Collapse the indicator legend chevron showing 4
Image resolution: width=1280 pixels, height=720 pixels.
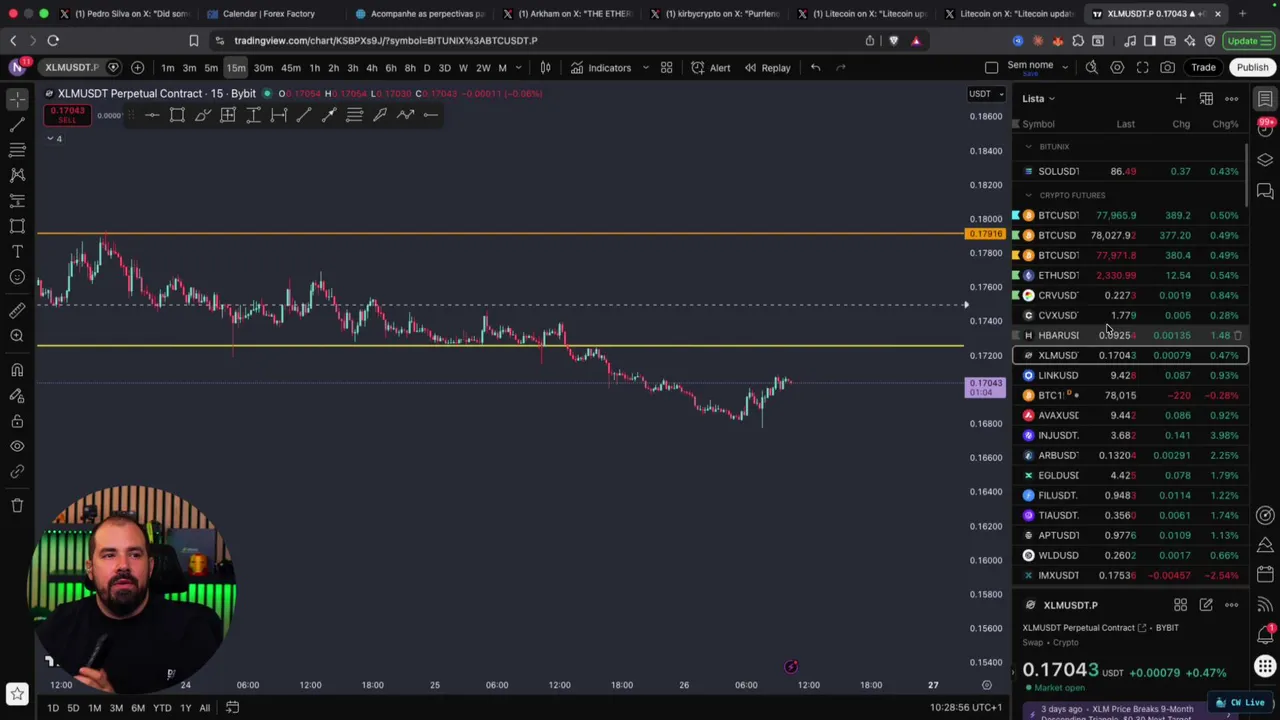pyautogui.click(x=54, y=138)
